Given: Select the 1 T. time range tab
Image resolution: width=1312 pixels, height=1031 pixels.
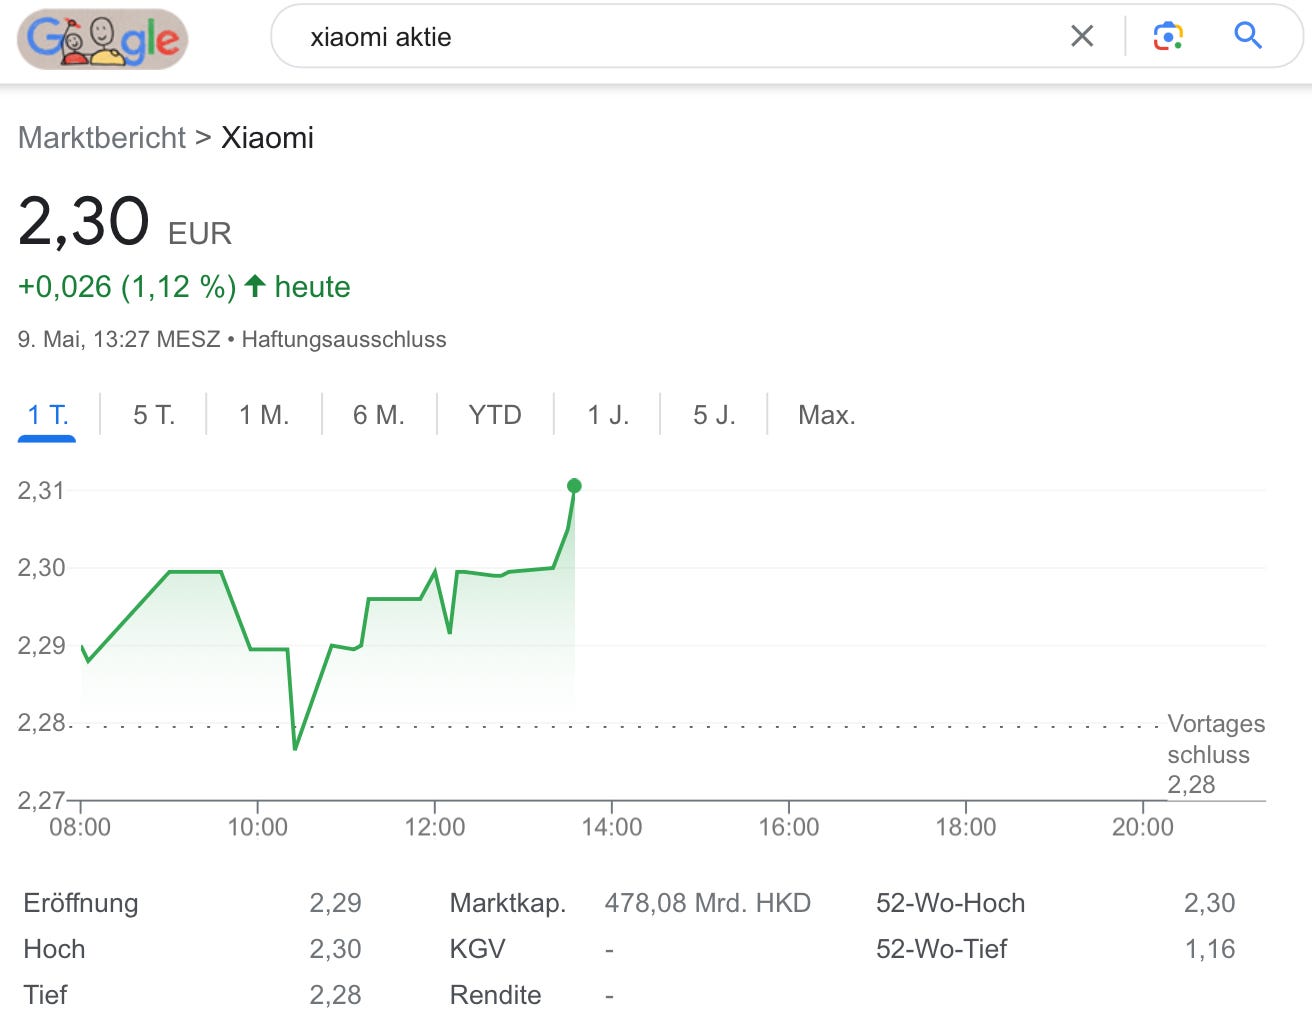Looking at the screenshot, I should [48, 415].
